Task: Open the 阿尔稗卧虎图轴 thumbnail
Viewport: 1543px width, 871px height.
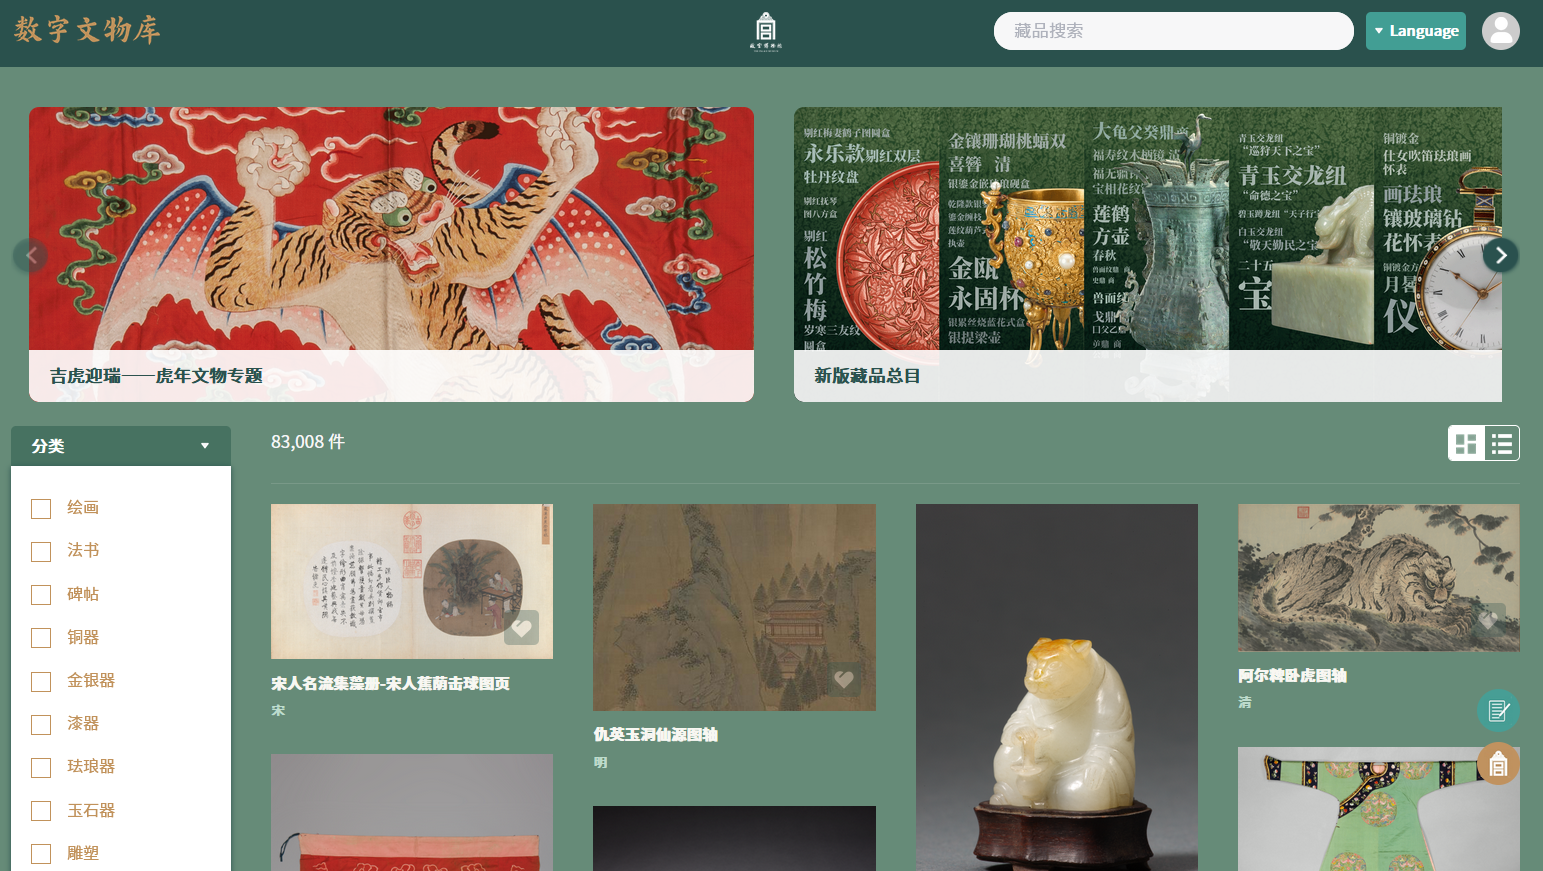Action: pos(1378,578)
